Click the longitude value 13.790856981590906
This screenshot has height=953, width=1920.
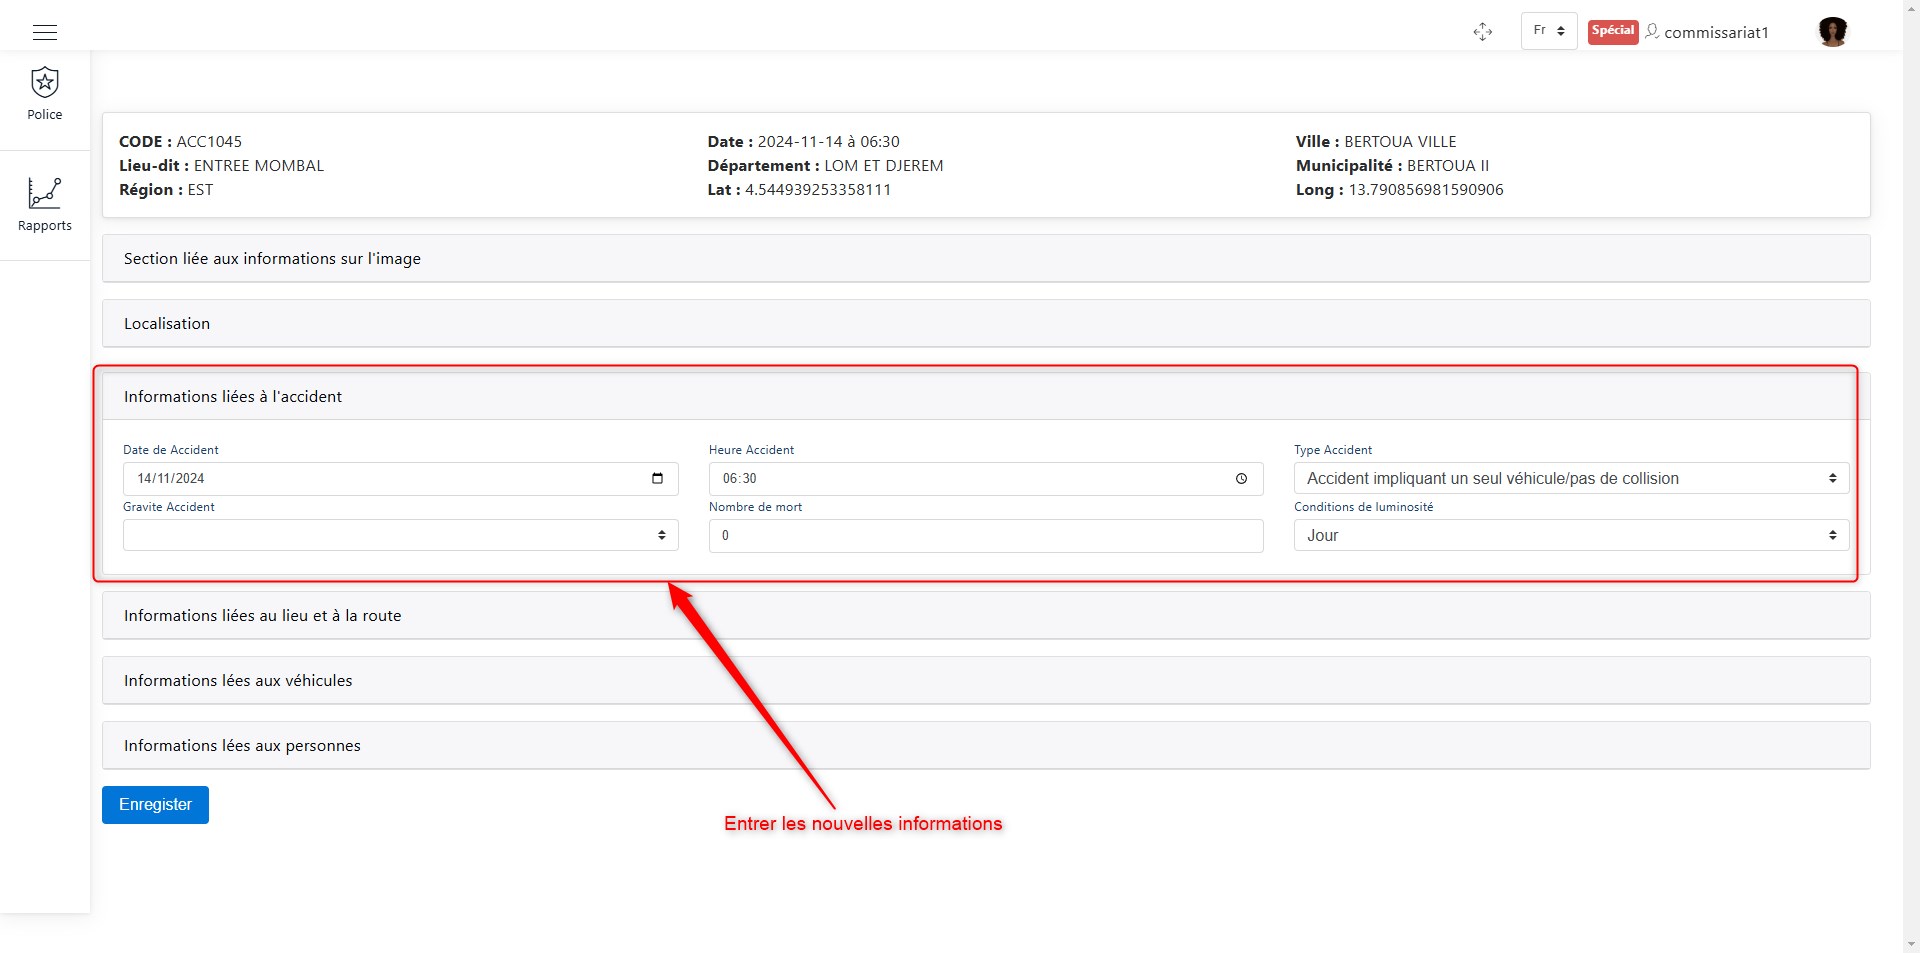(x=1426, y=189)
